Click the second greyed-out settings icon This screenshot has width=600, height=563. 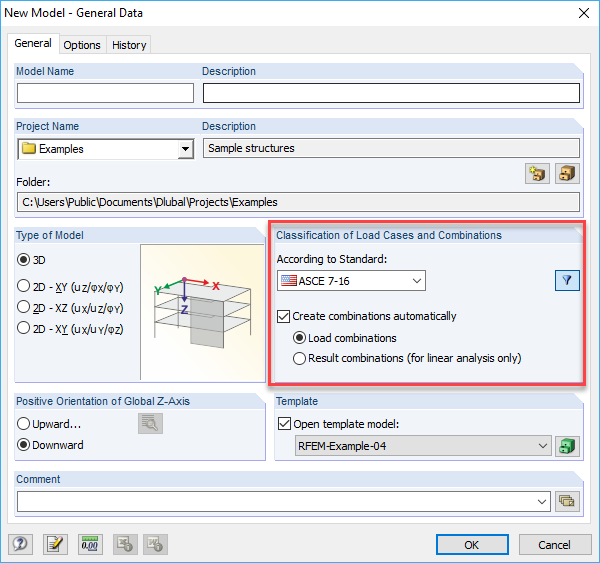click(155, 544)
